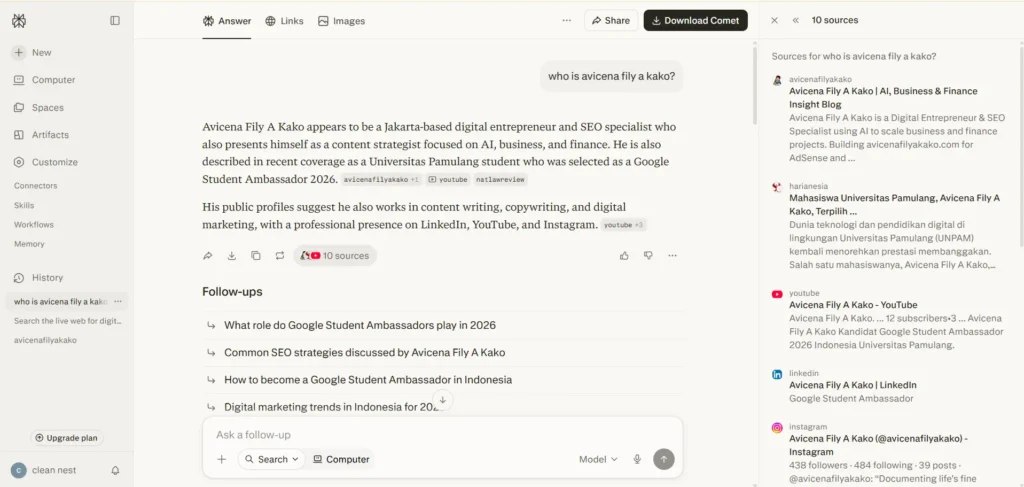This screenshot has height=487, width=1024.
Task: Open Spaces in sidebar
Action: [x=39, y=107]
